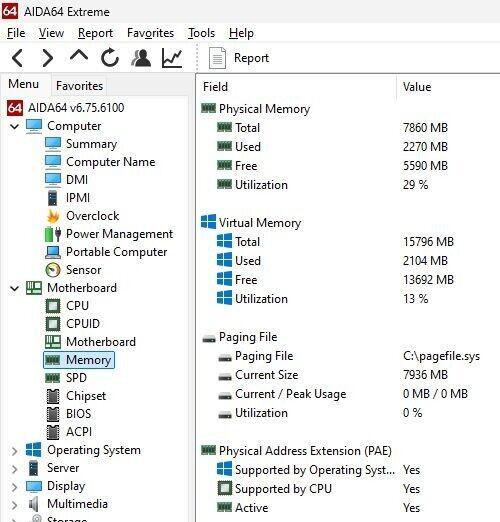The width and height of the screenshot is (500, 522).
Task: Click the Report toolbar button label
Action: click(x=251, y=58)
